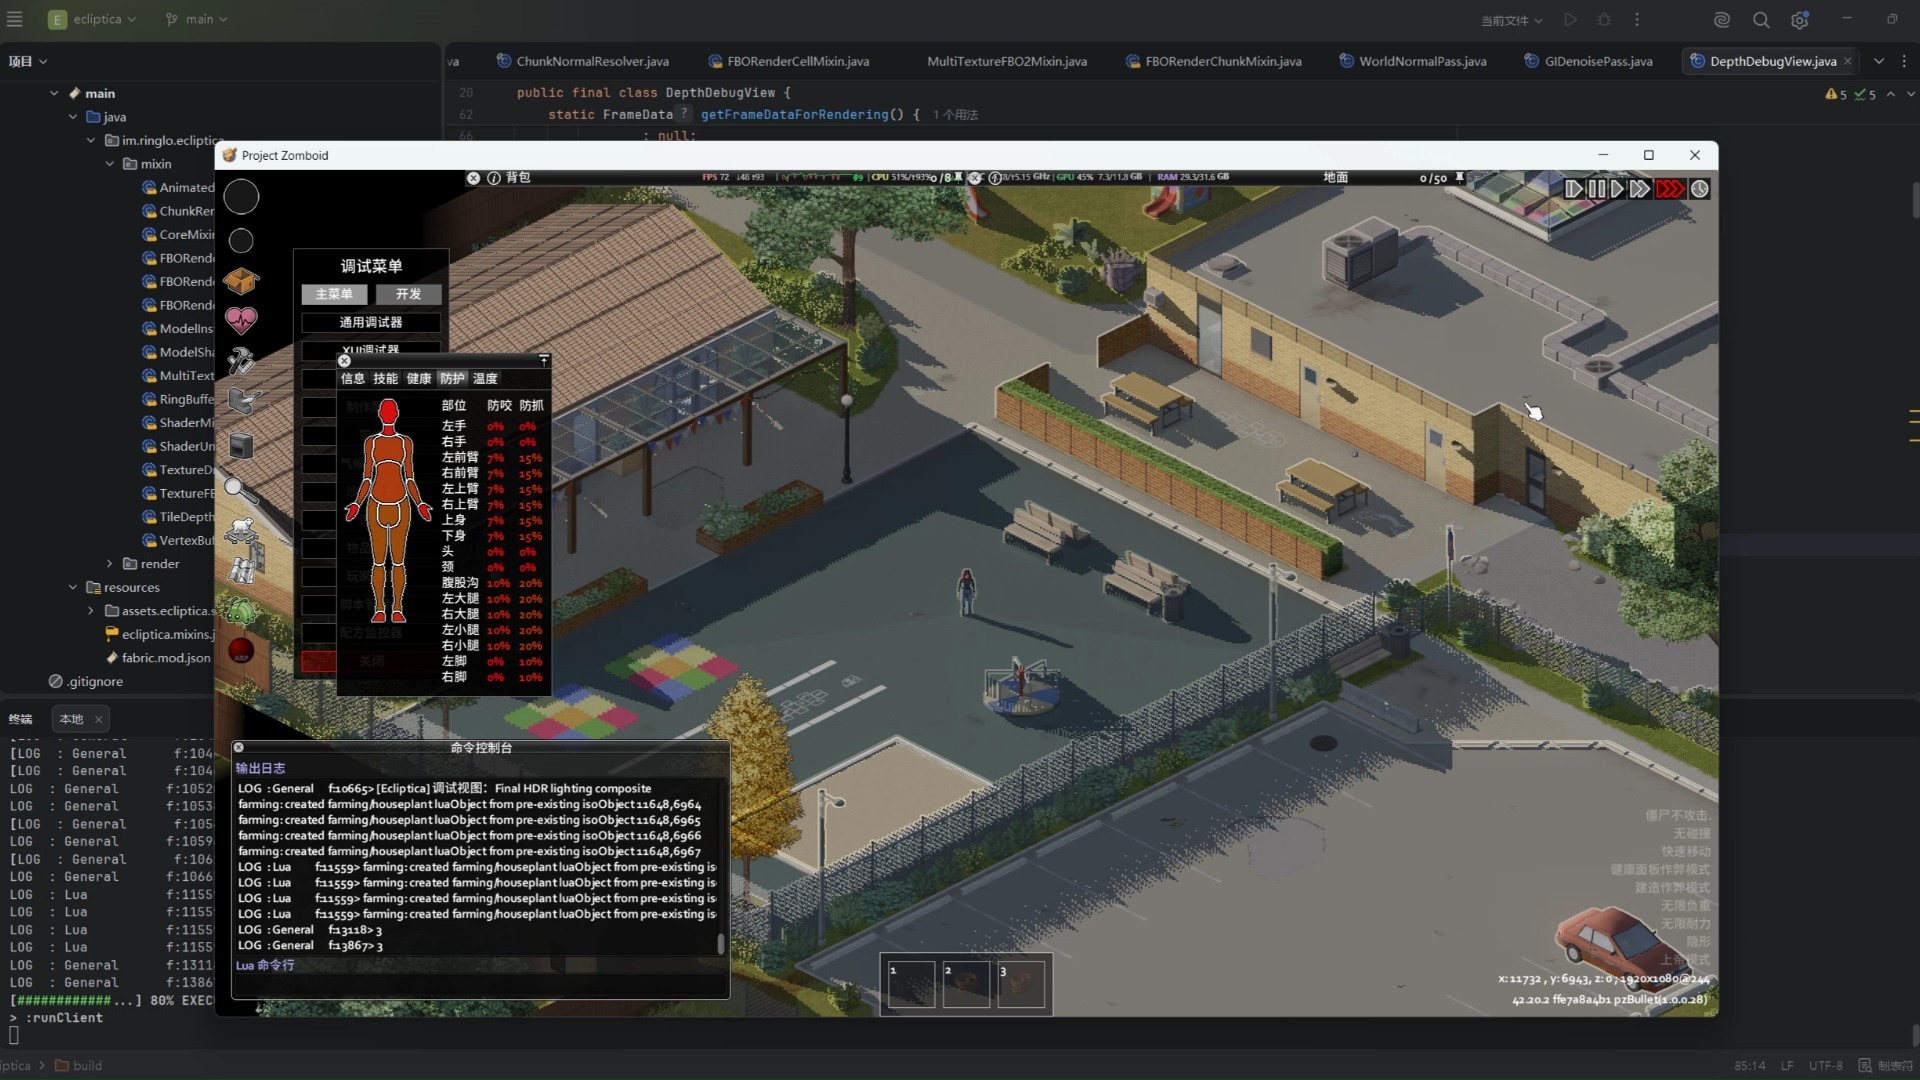This screenshot has height=1080, width=1920.
Task: Pause the game with the pause control
Action: point(1596,189)
